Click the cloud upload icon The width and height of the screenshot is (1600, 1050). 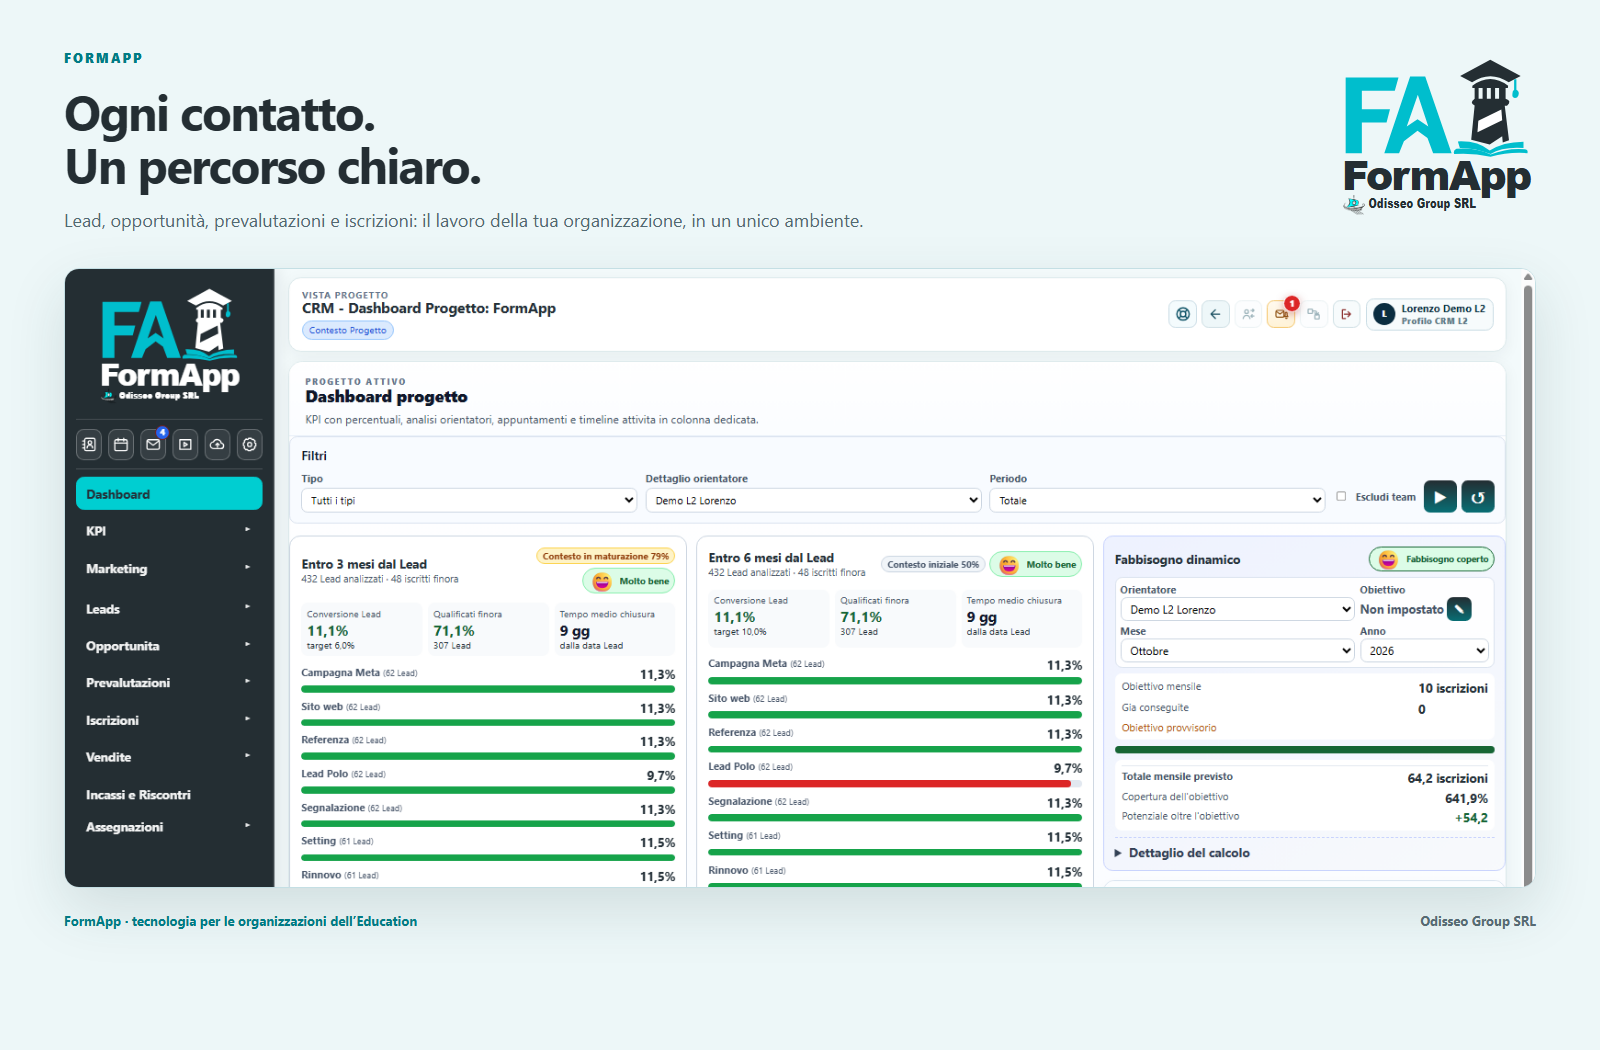click(217, 445)
